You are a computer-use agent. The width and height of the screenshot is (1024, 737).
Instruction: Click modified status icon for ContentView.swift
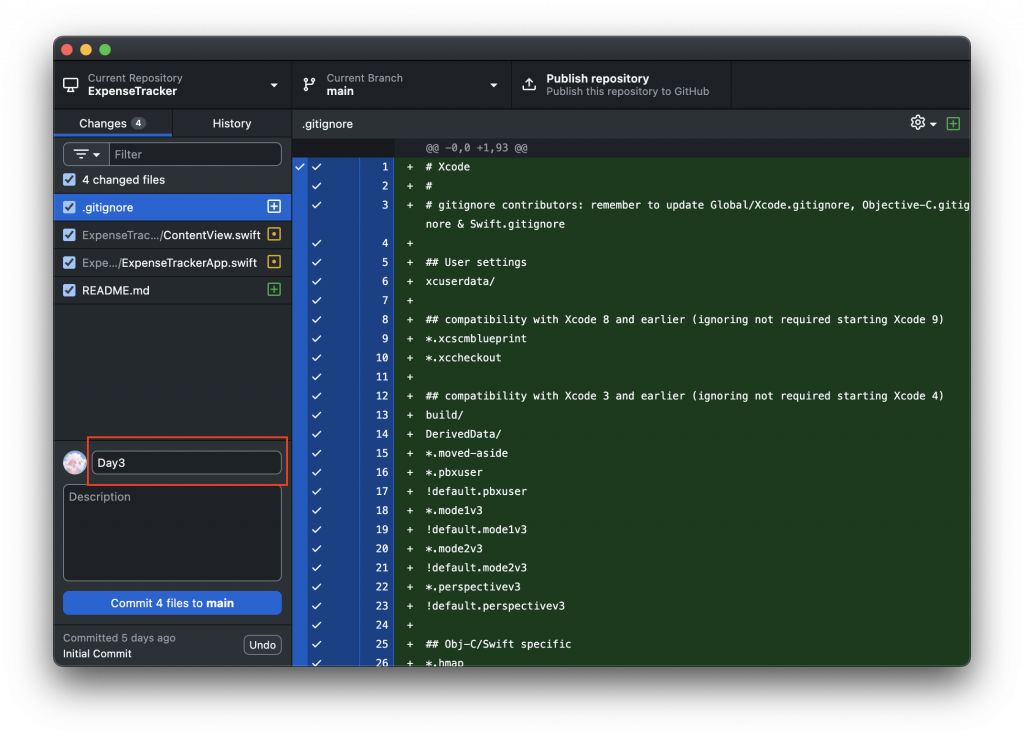click(274, 234)
